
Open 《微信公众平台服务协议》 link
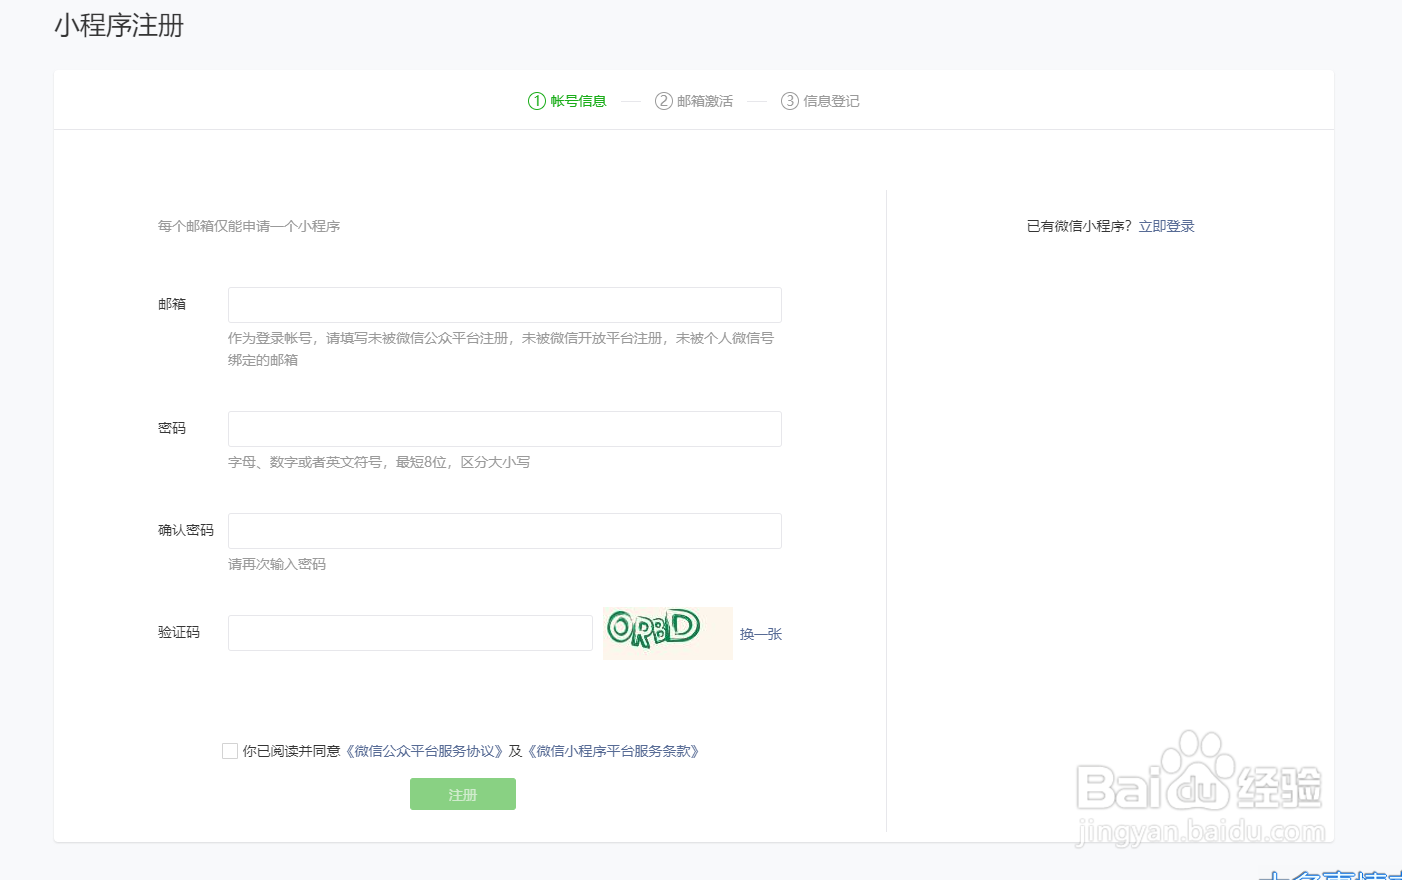click(x=424, y=751)
